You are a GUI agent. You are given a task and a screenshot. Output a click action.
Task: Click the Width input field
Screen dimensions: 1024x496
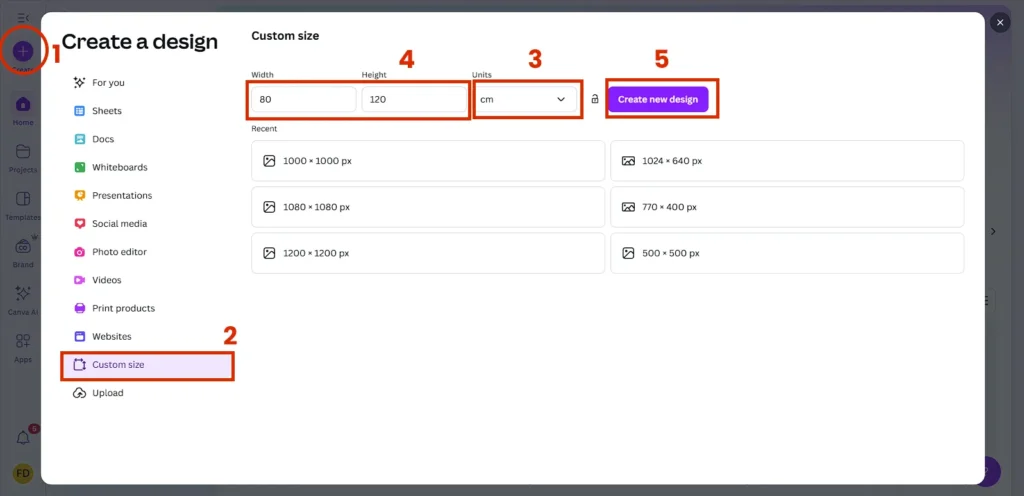(x=304, y=100)
